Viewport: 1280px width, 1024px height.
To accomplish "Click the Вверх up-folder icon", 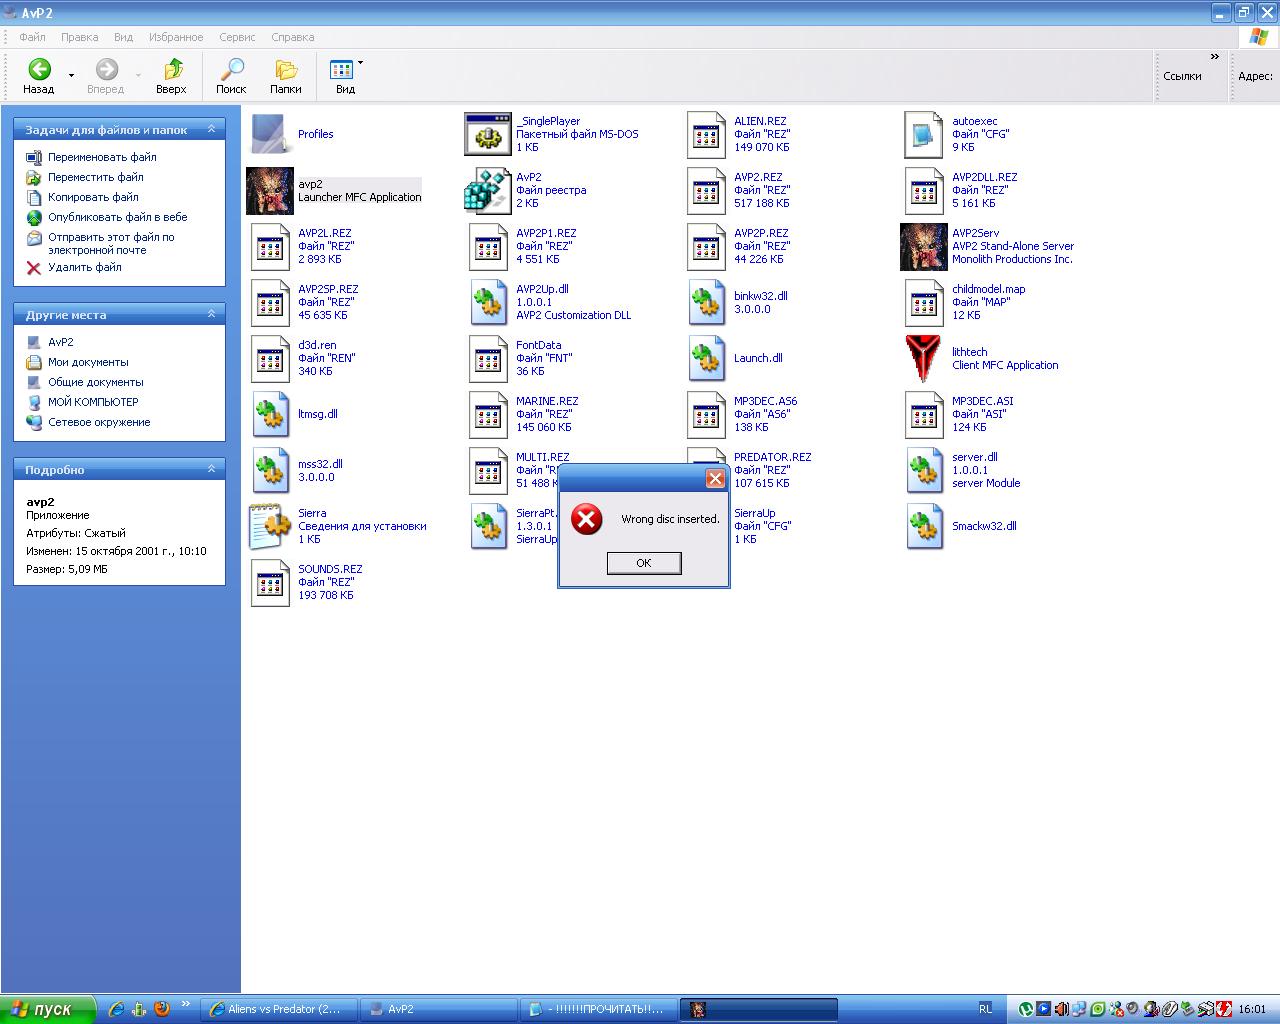I will pyautogui.click(x=172, y=69).
